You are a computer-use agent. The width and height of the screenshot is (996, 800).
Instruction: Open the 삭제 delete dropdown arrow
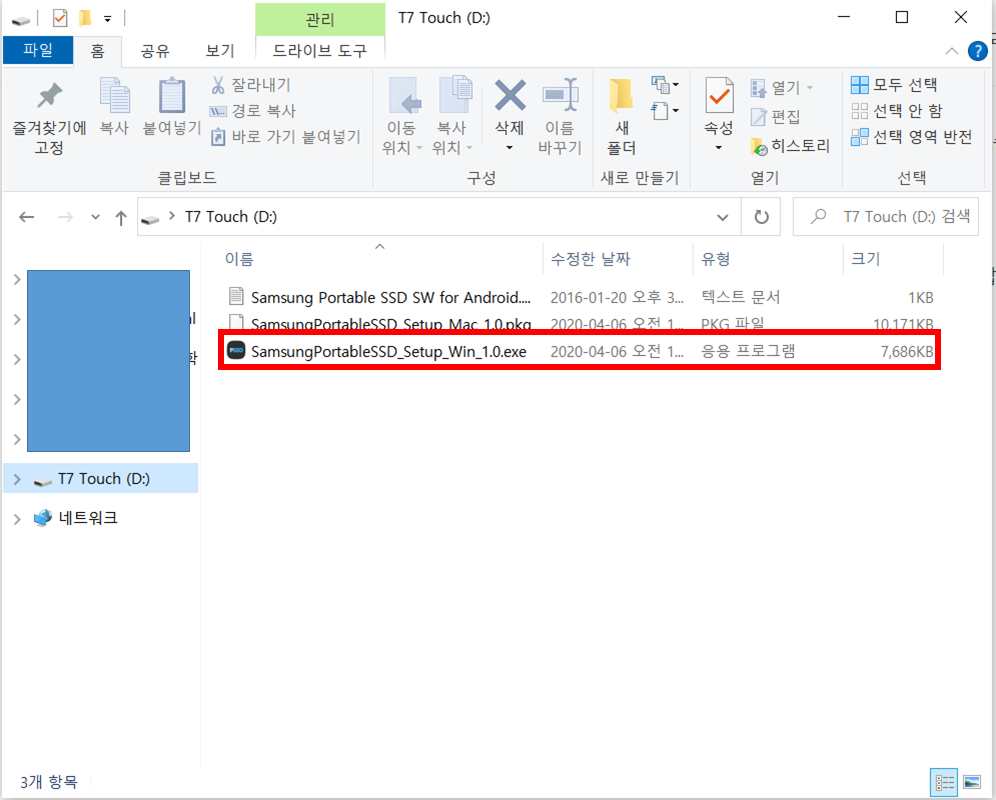(509, 148)
